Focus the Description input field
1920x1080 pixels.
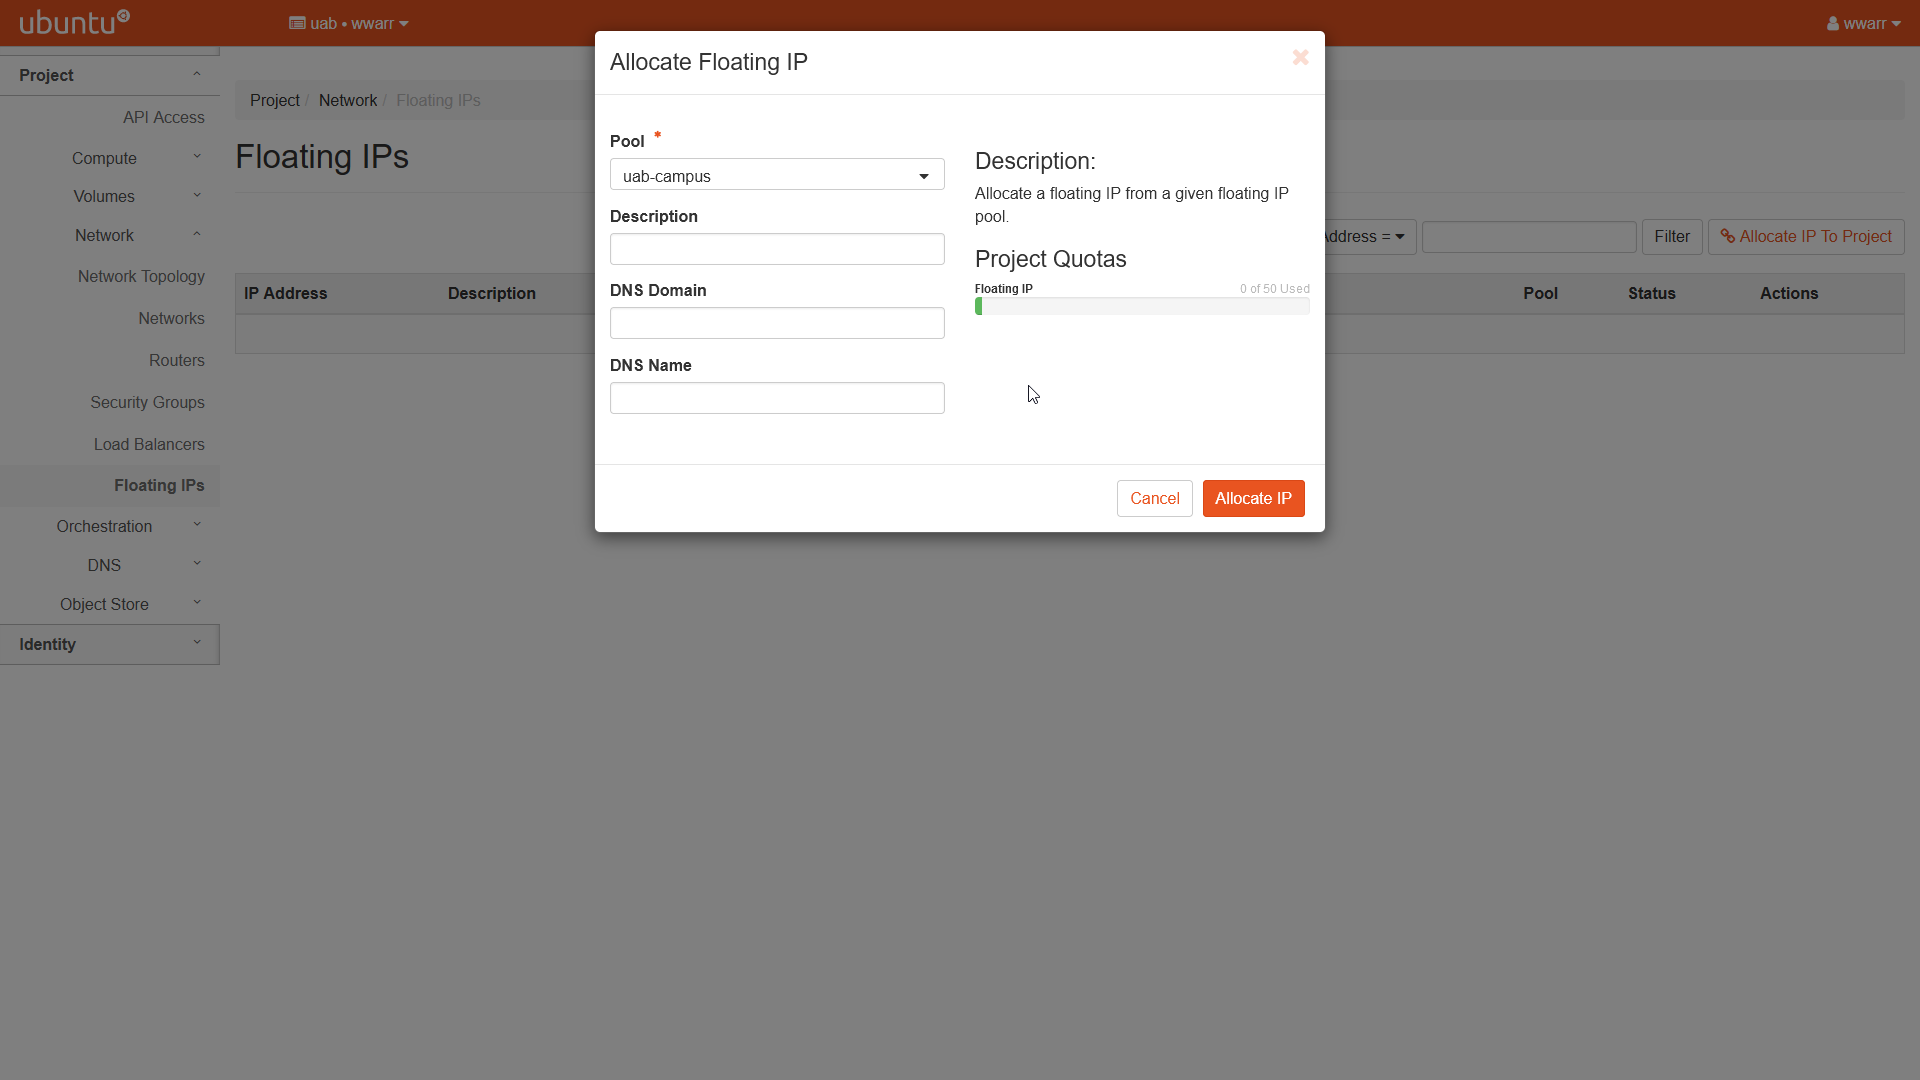pyautogui.click(x=777, y=249)
